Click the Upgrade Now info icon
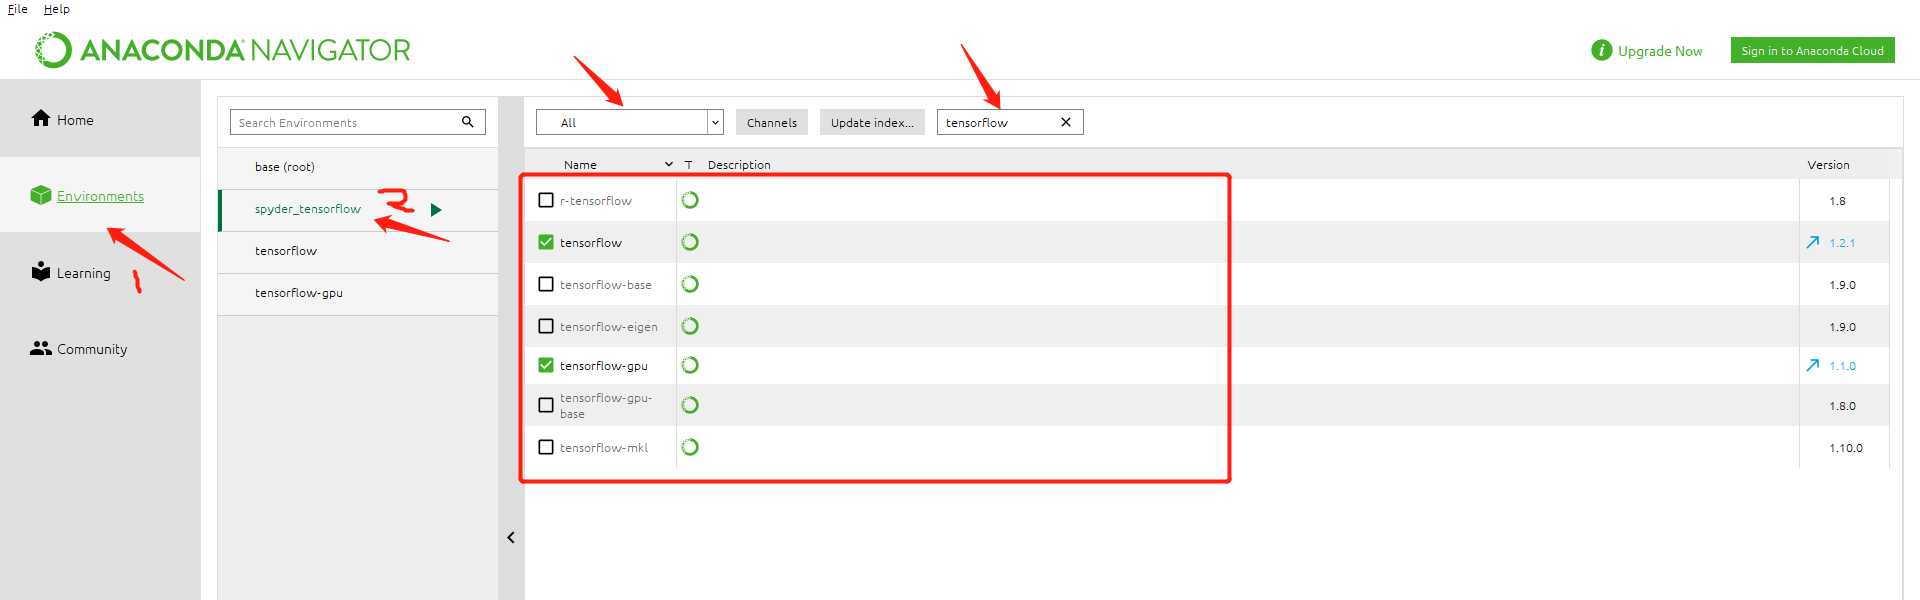Image resolution: width=1920 pixels, height=600 pixels. pyautogui.click(x=1602, y=50)
